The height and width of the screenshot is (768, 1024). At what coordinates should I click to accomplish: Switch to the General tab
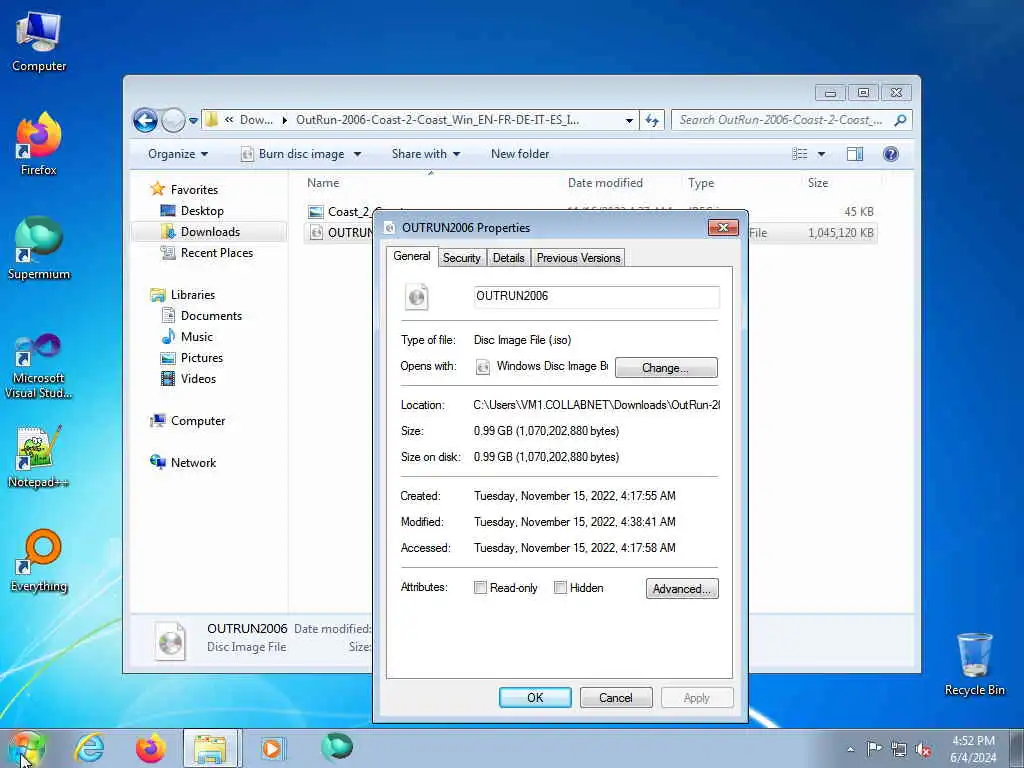pos(411,257)
